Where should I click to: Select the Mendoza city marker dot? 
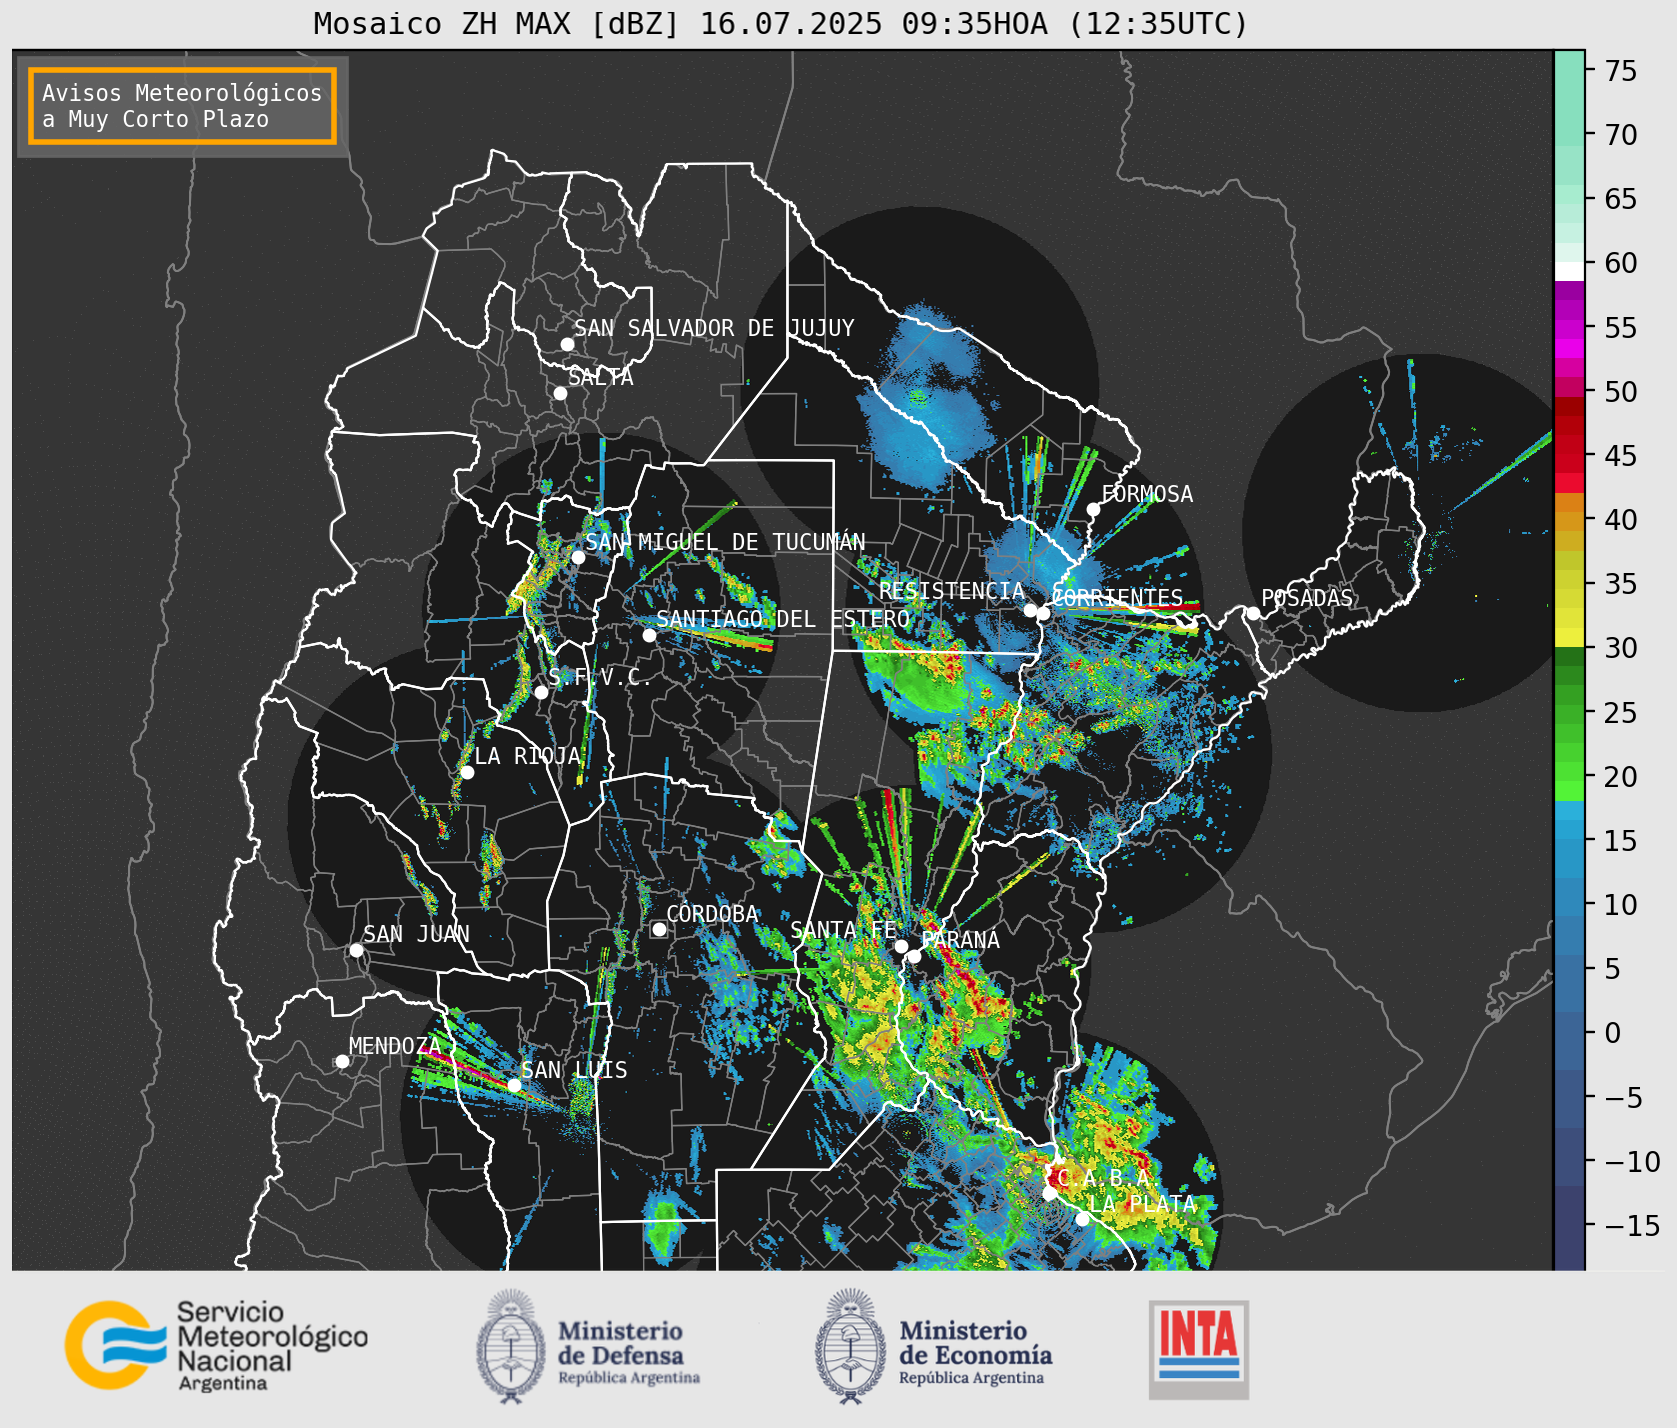342,1061
